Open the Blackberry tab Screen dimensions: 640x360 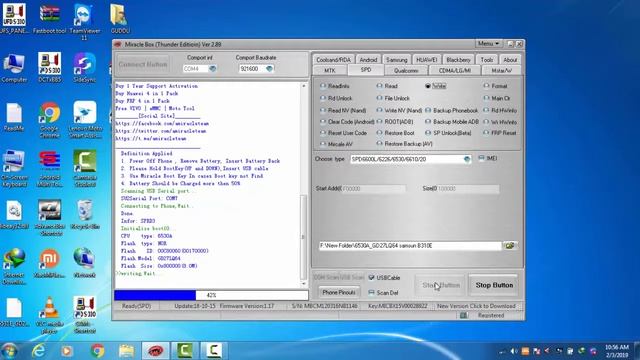click(x=458, y=60)
